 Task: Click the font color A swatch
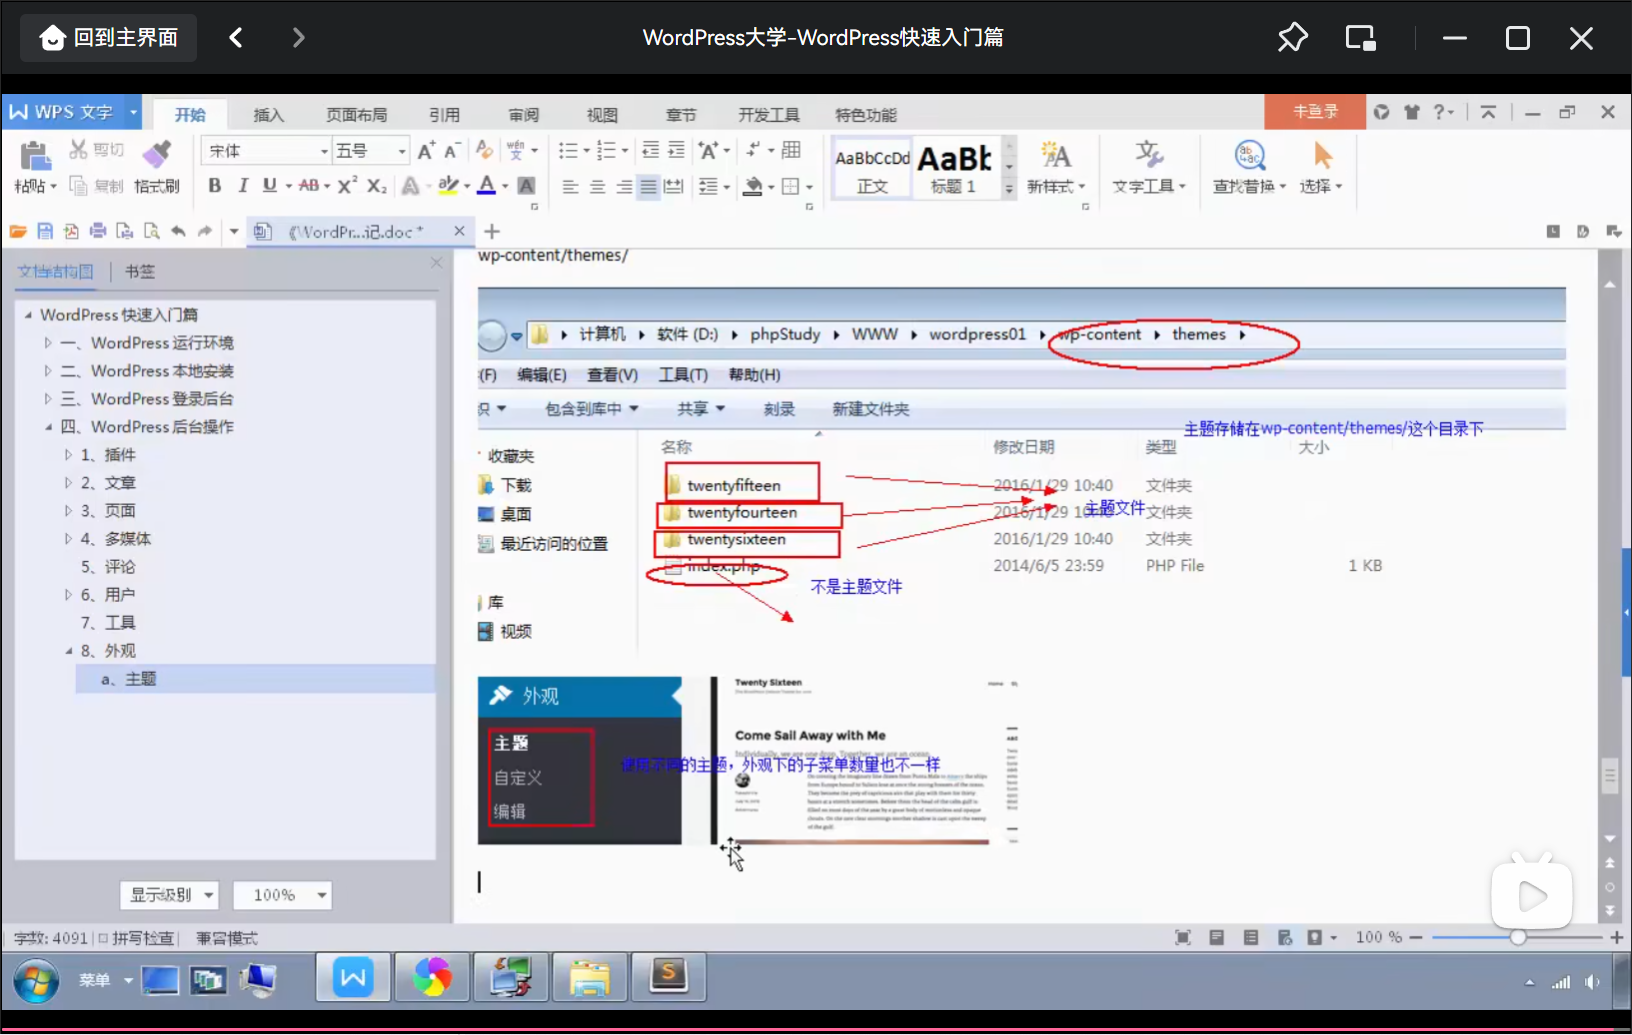pyautogui.click(x=486, y=186)
